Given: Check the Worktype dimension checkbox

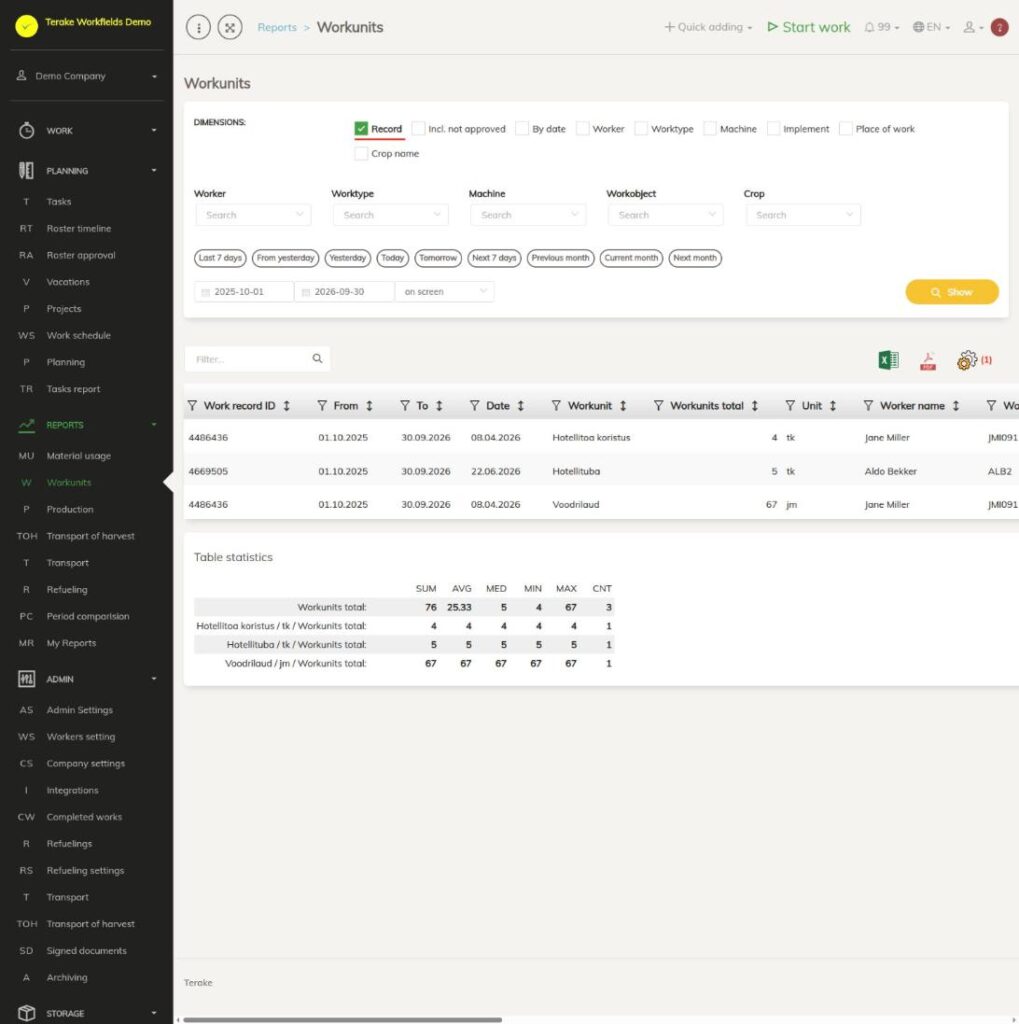Looking at the screenshot, I should point(641,129).
